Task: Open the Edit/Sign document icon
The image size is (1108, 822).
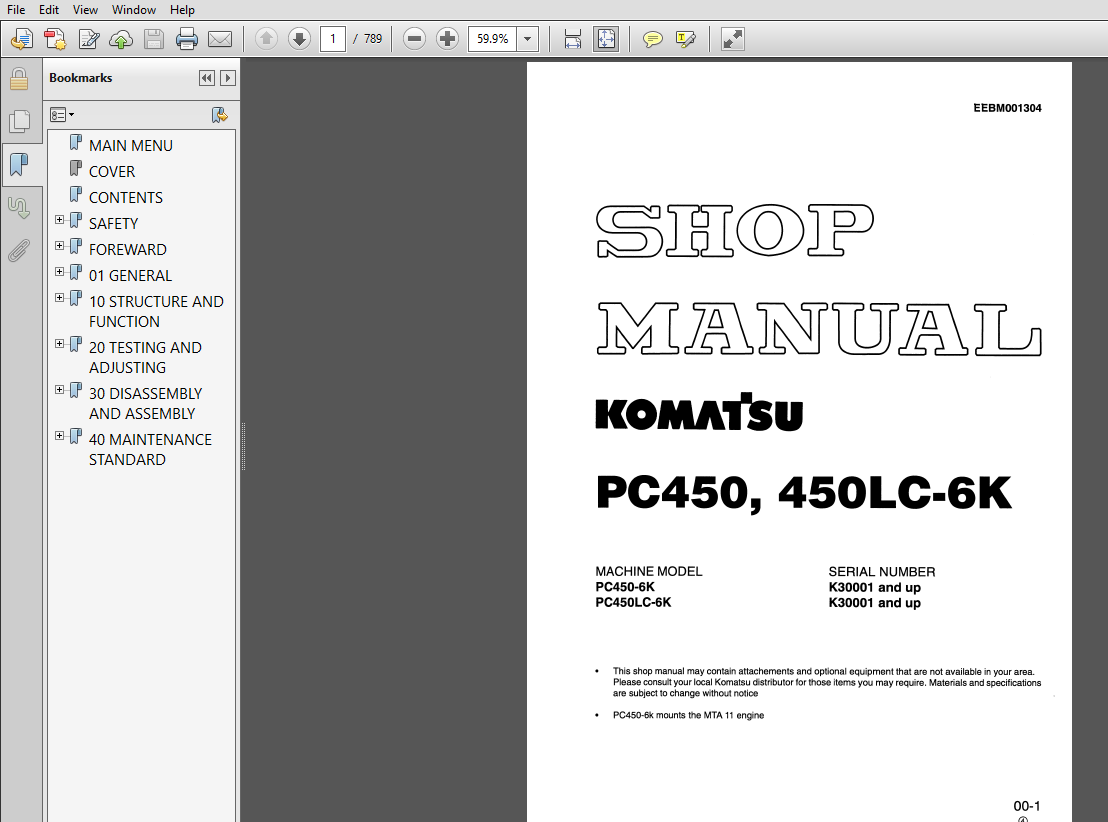Action: click(x=88, y=39)
